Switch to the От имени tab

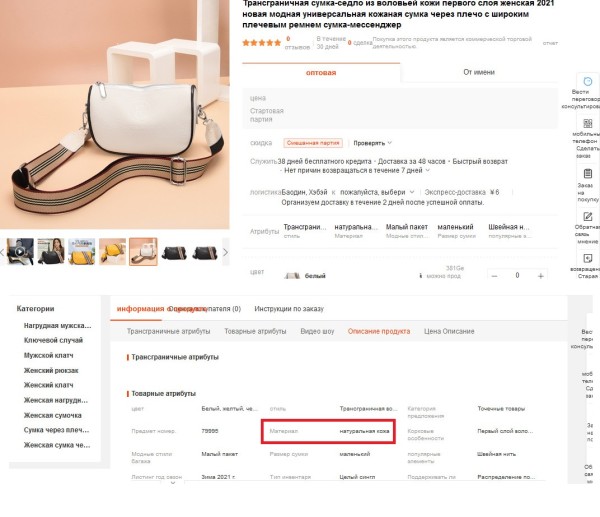(479, 72)
